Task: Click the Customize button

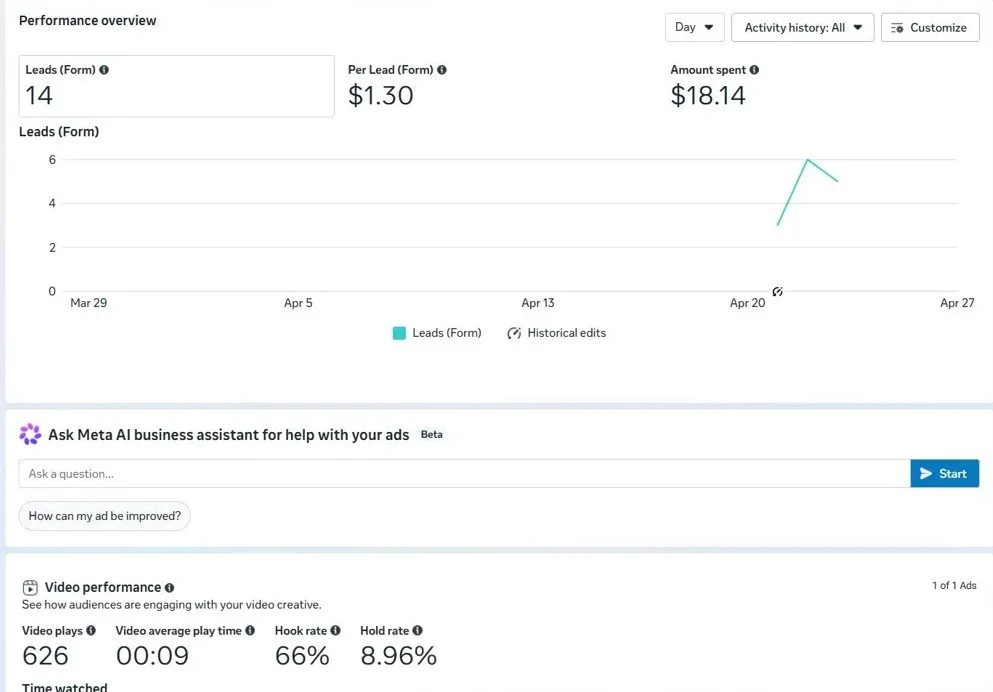Action: coord(930,27)
